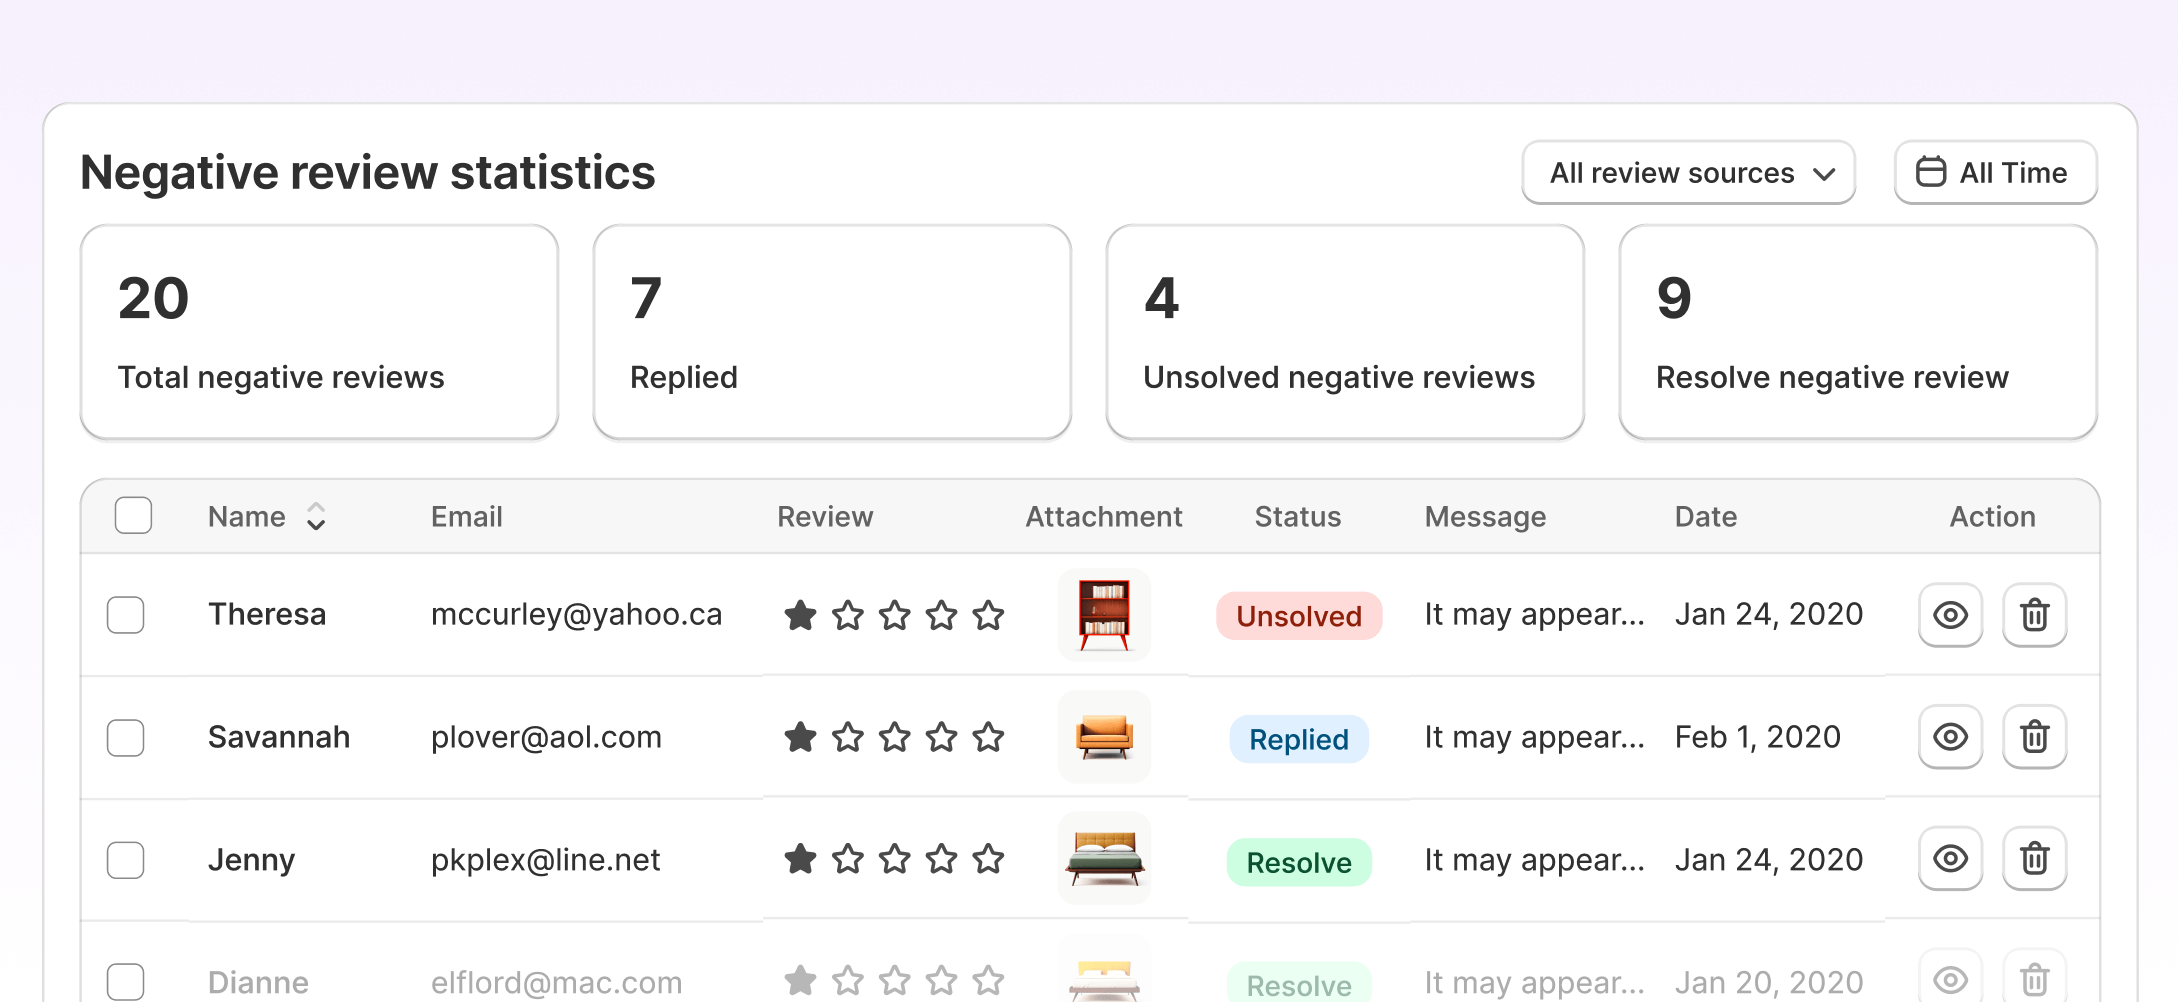Open the All Time date filter
Viewport: 2178px width, 1002px height.
(x=1995, y=173)
